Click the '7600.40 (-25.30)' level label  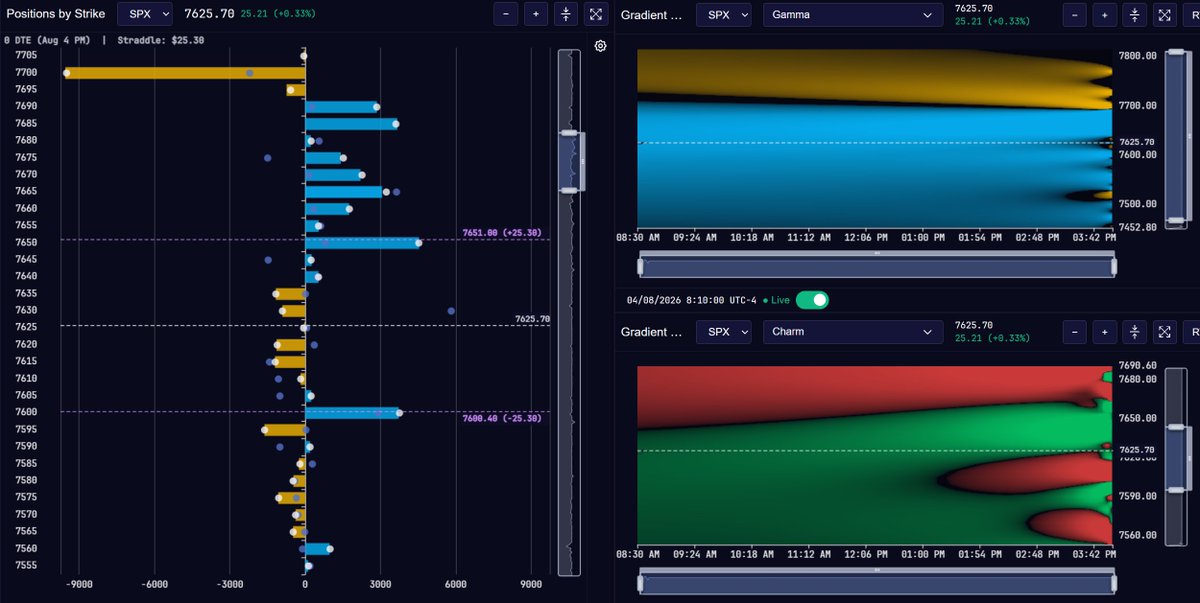pyautogui.click(x=501, y=418)
